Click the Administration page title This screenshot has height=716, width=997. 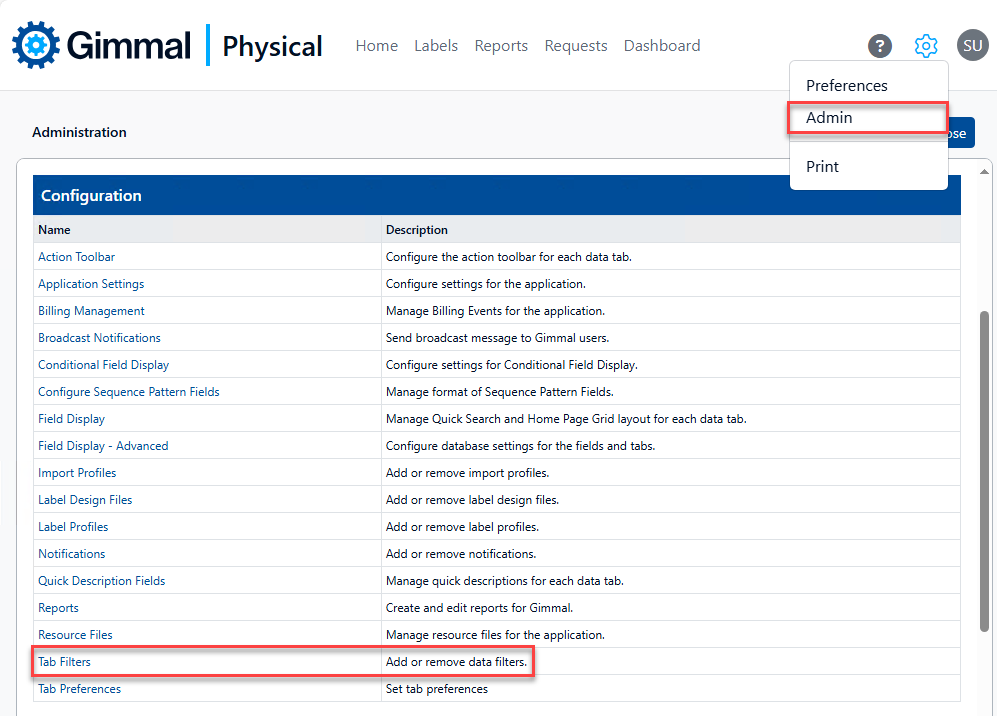click(79, 132)
